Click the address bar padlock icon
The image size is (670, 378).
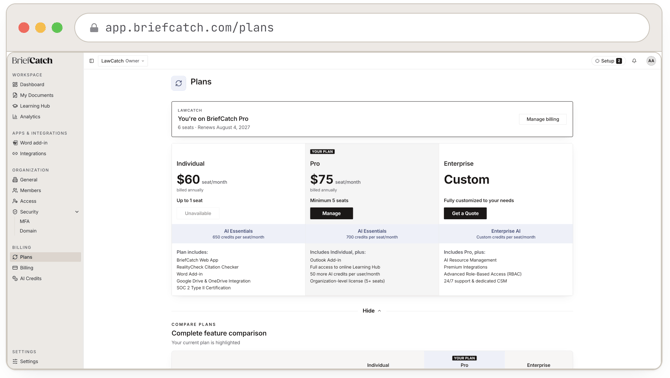(94, 28)
